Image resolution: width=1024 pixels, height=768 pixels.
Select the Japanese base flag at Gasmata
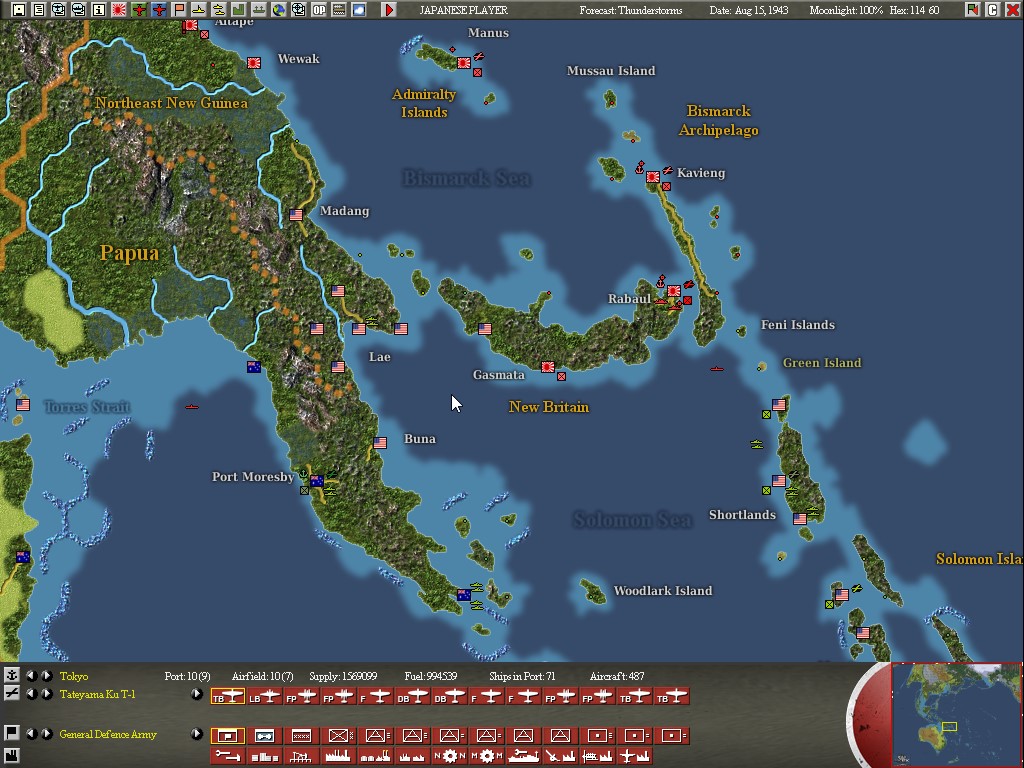[x=548, y=367]
